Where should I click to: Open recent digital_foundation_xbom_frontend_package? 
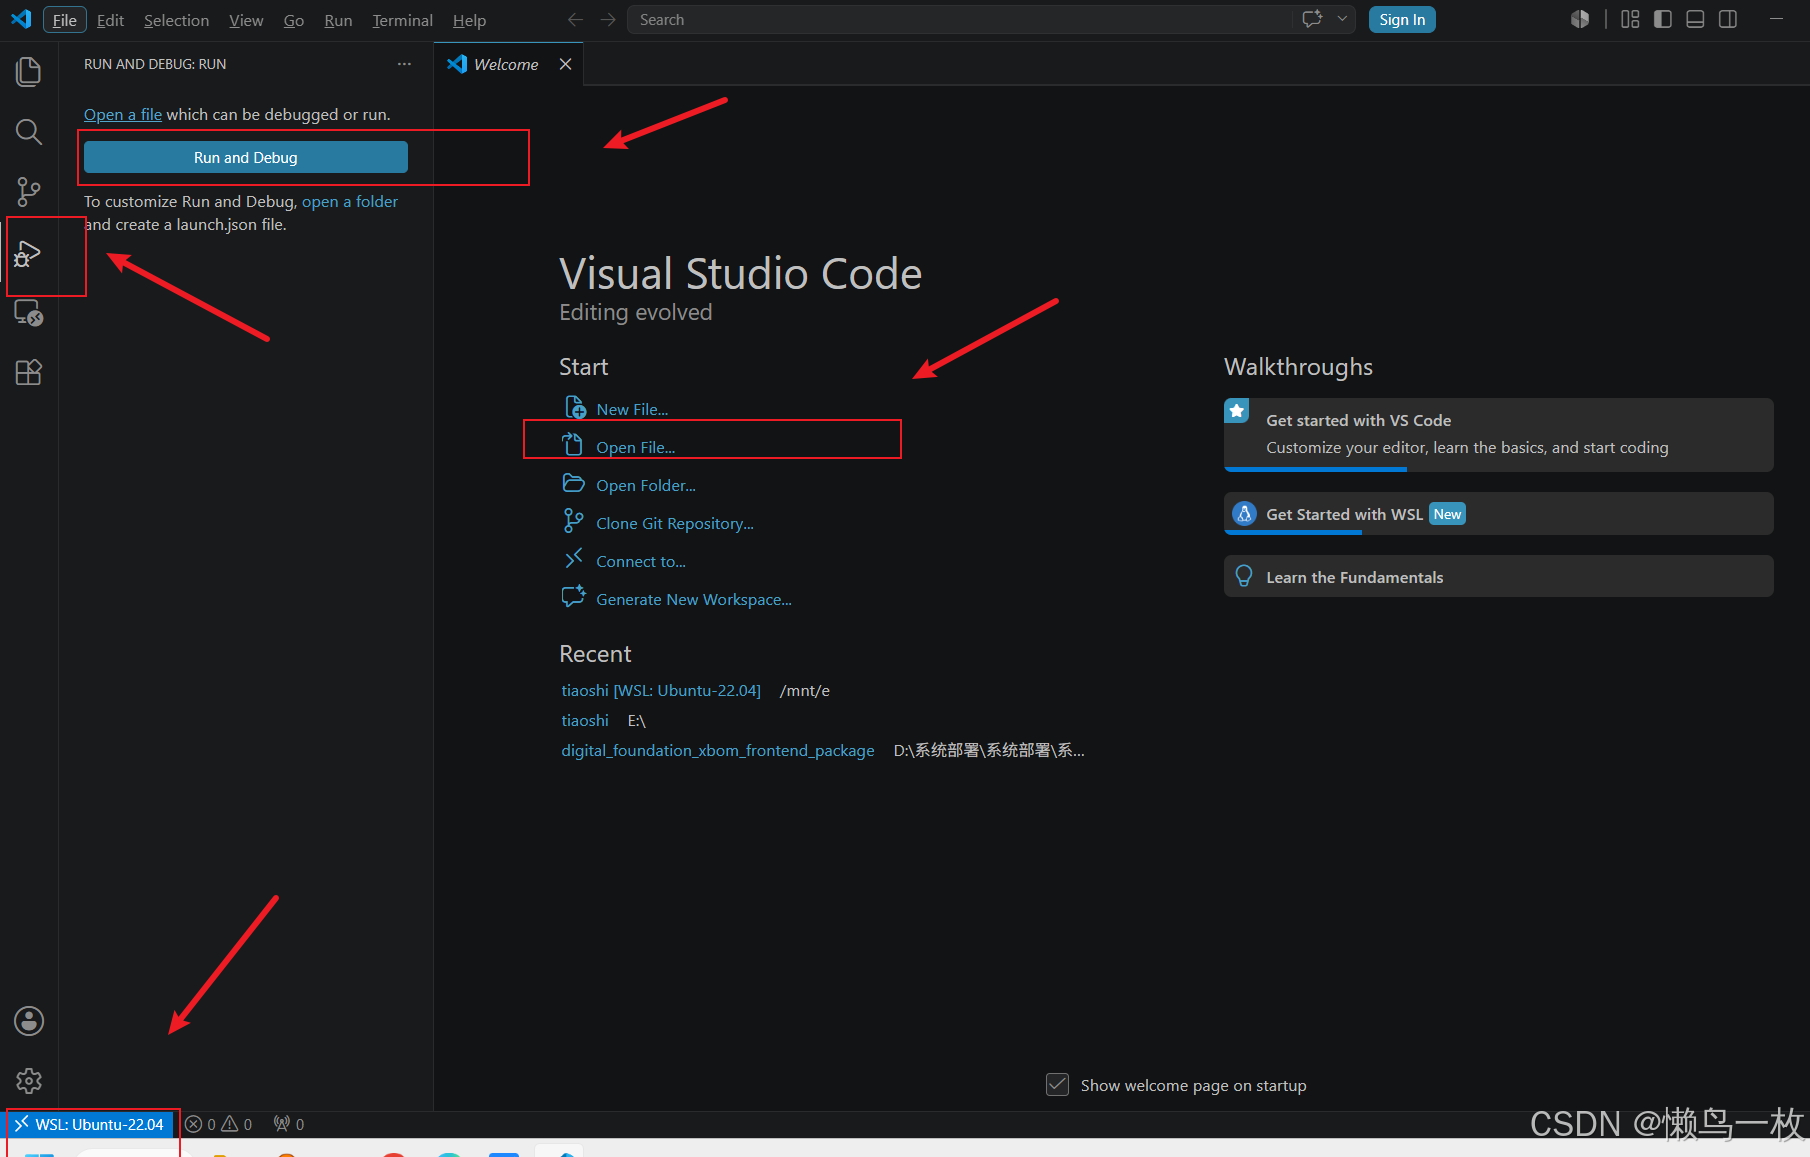[718, 750]
